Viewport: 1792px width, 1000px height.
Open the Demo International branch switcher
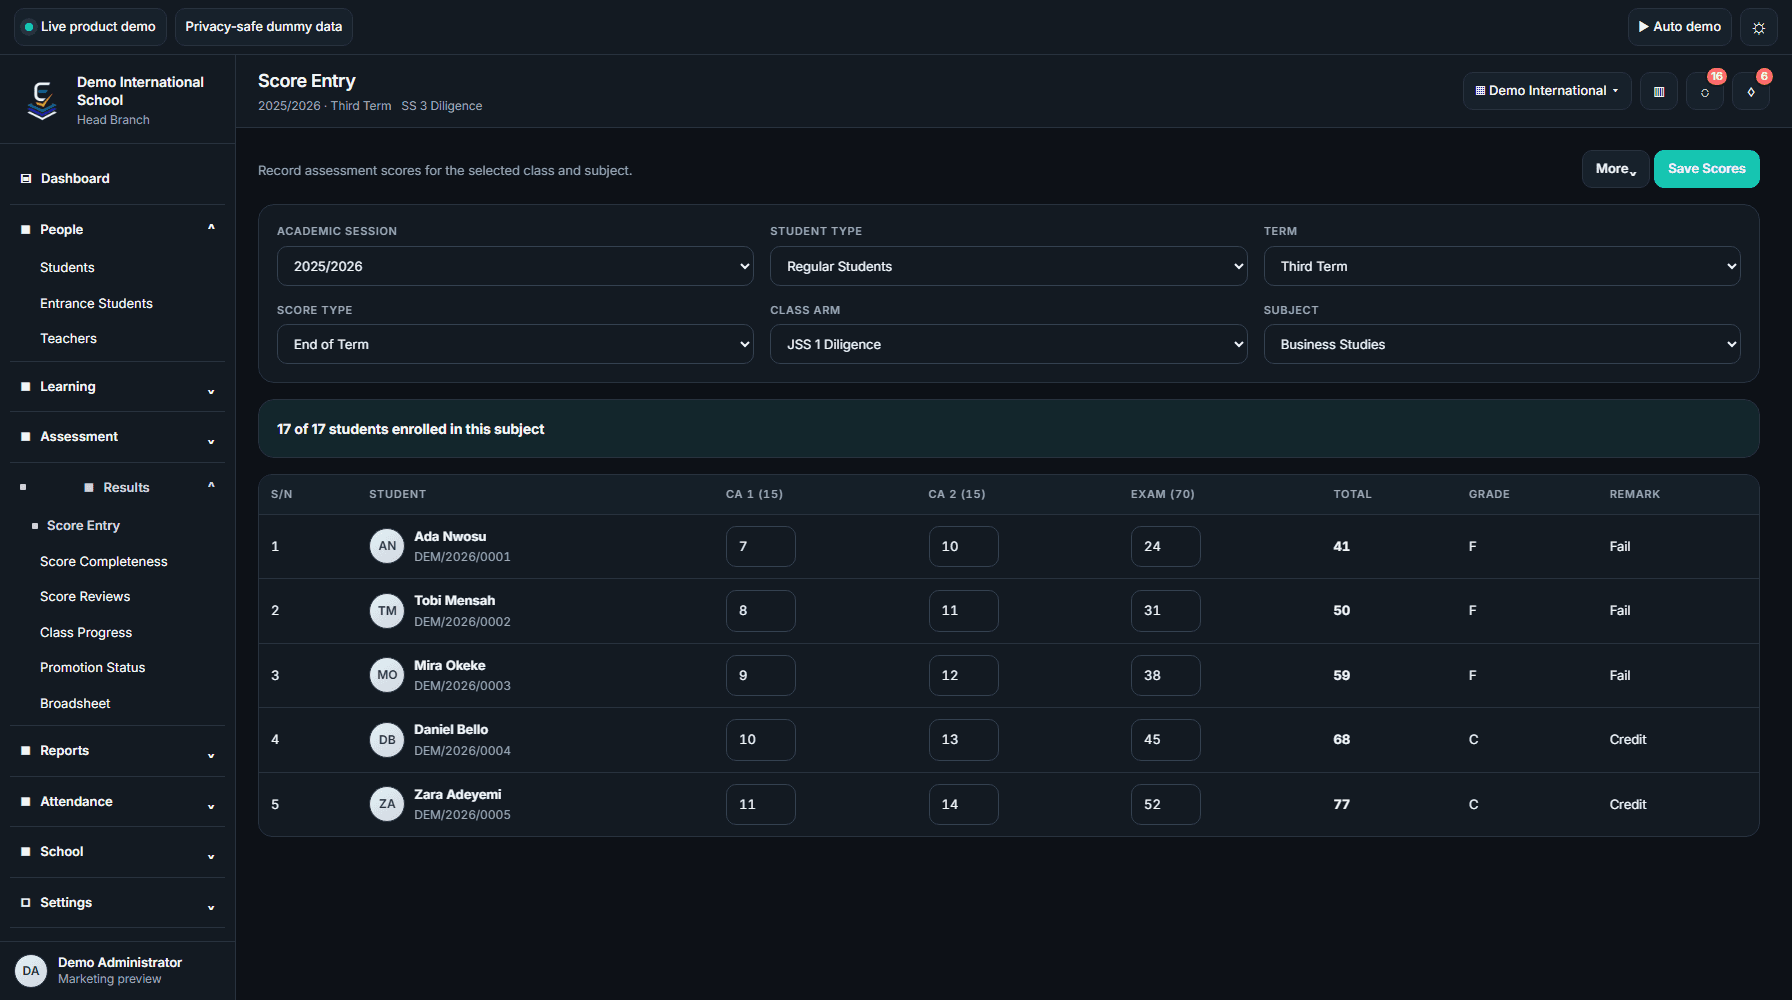(x=1547, y=91)
